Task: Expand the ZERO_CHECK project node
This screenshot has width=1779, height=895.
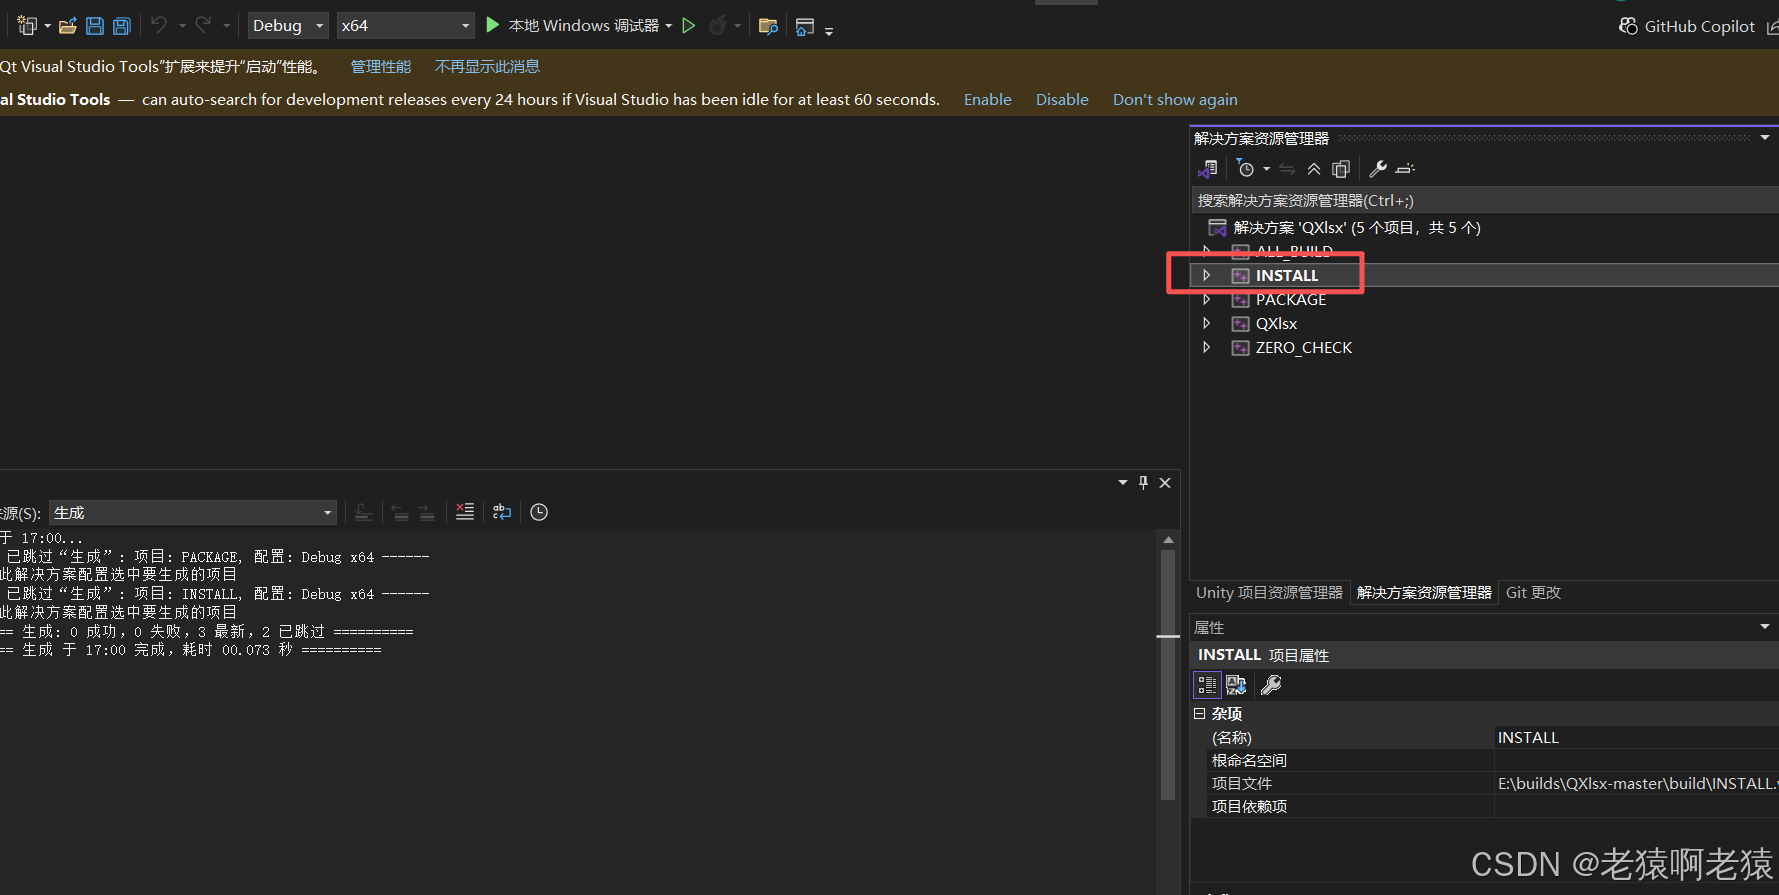Action: pyautogui.click(x=1207, y=347)
